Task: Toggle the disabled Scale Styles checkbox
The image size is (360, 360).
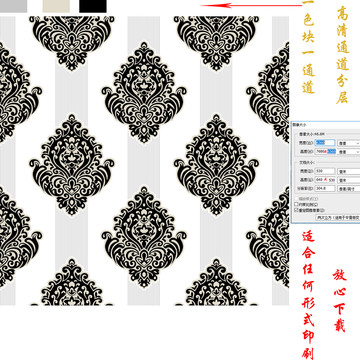Action: click(x=296, y=199)
